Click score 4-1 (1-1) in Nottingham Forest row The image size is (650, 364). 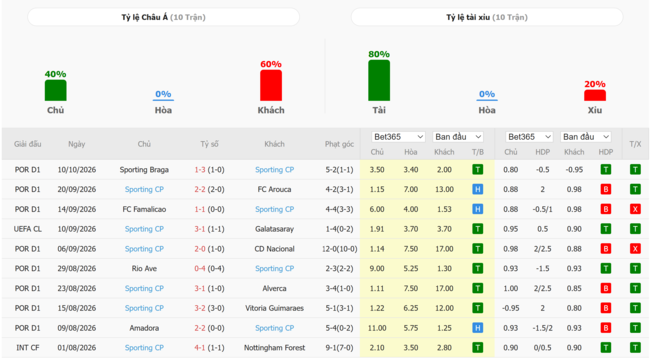pos(209,347)
